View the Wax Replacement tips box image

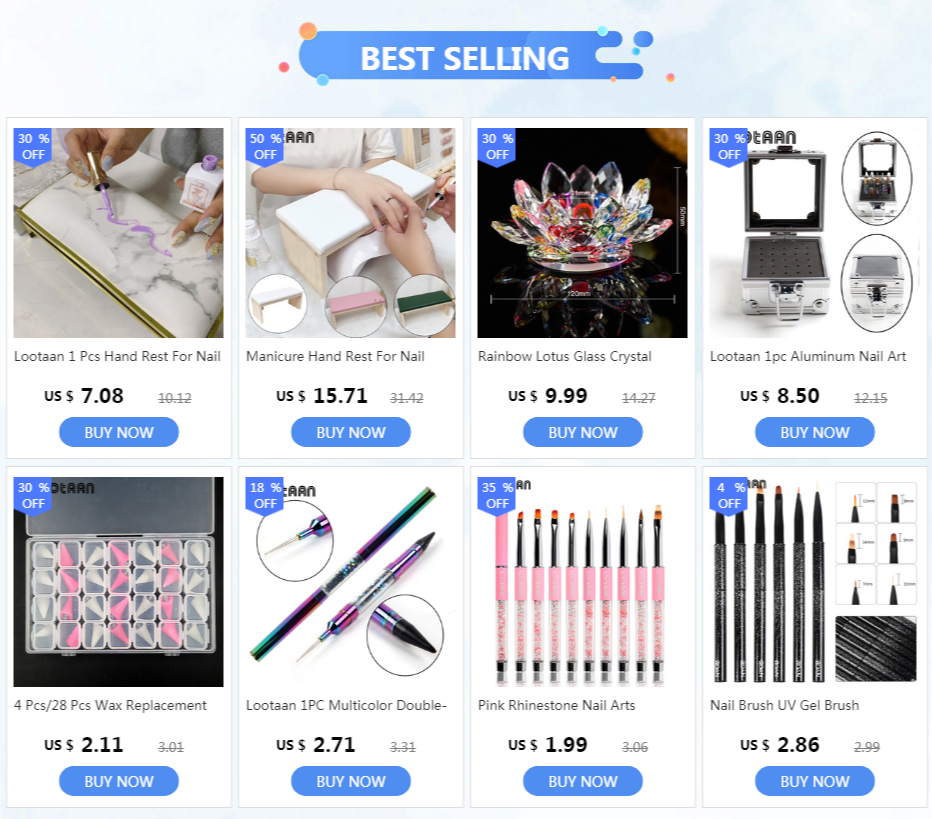(118, 582)
